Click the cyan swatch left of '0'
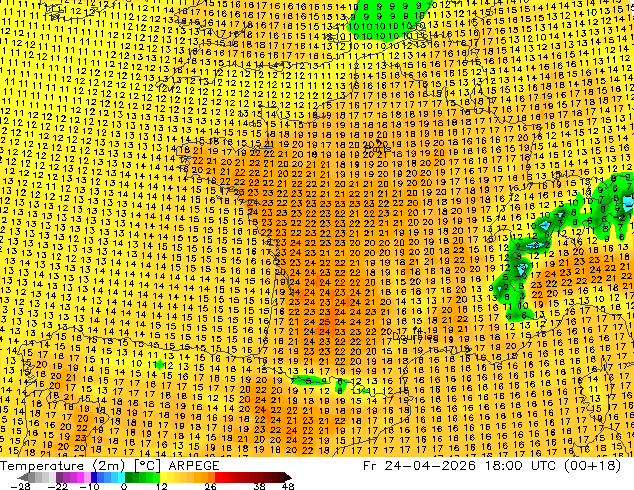Viewport: 634px width, 490px height. [121, 477]
